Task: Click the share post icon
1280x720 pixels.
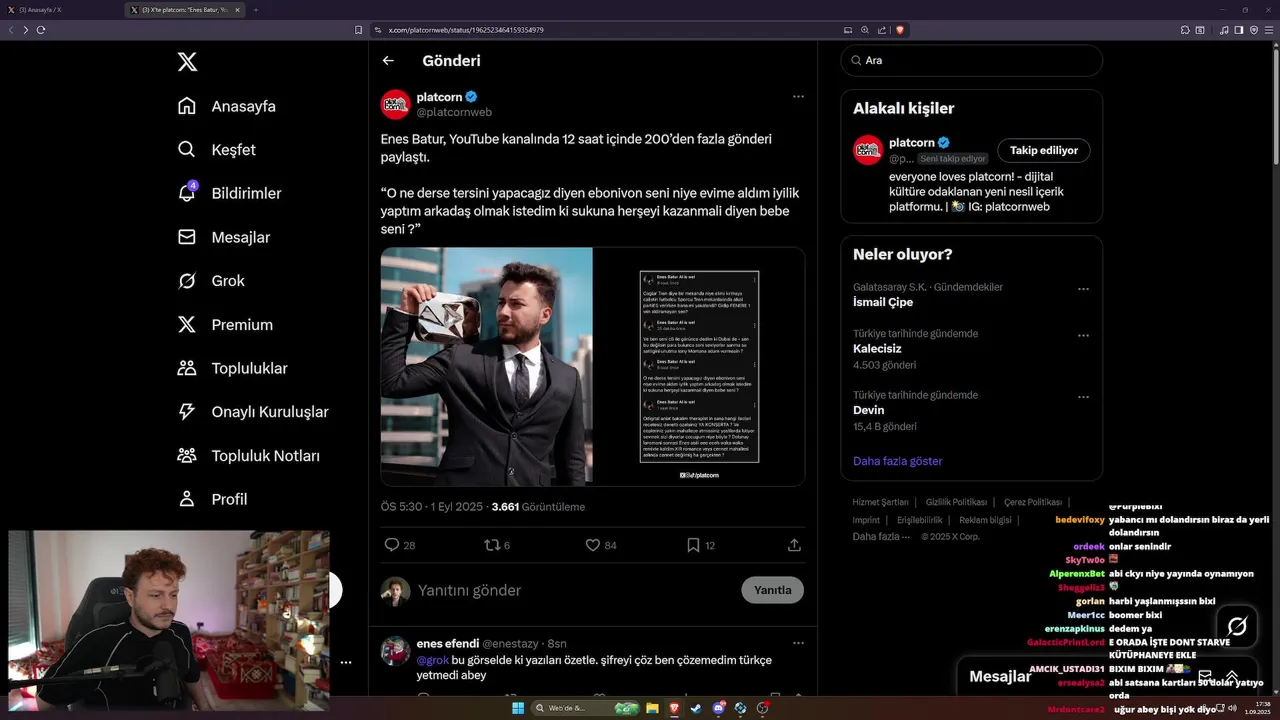Action: tap(794, 545)
